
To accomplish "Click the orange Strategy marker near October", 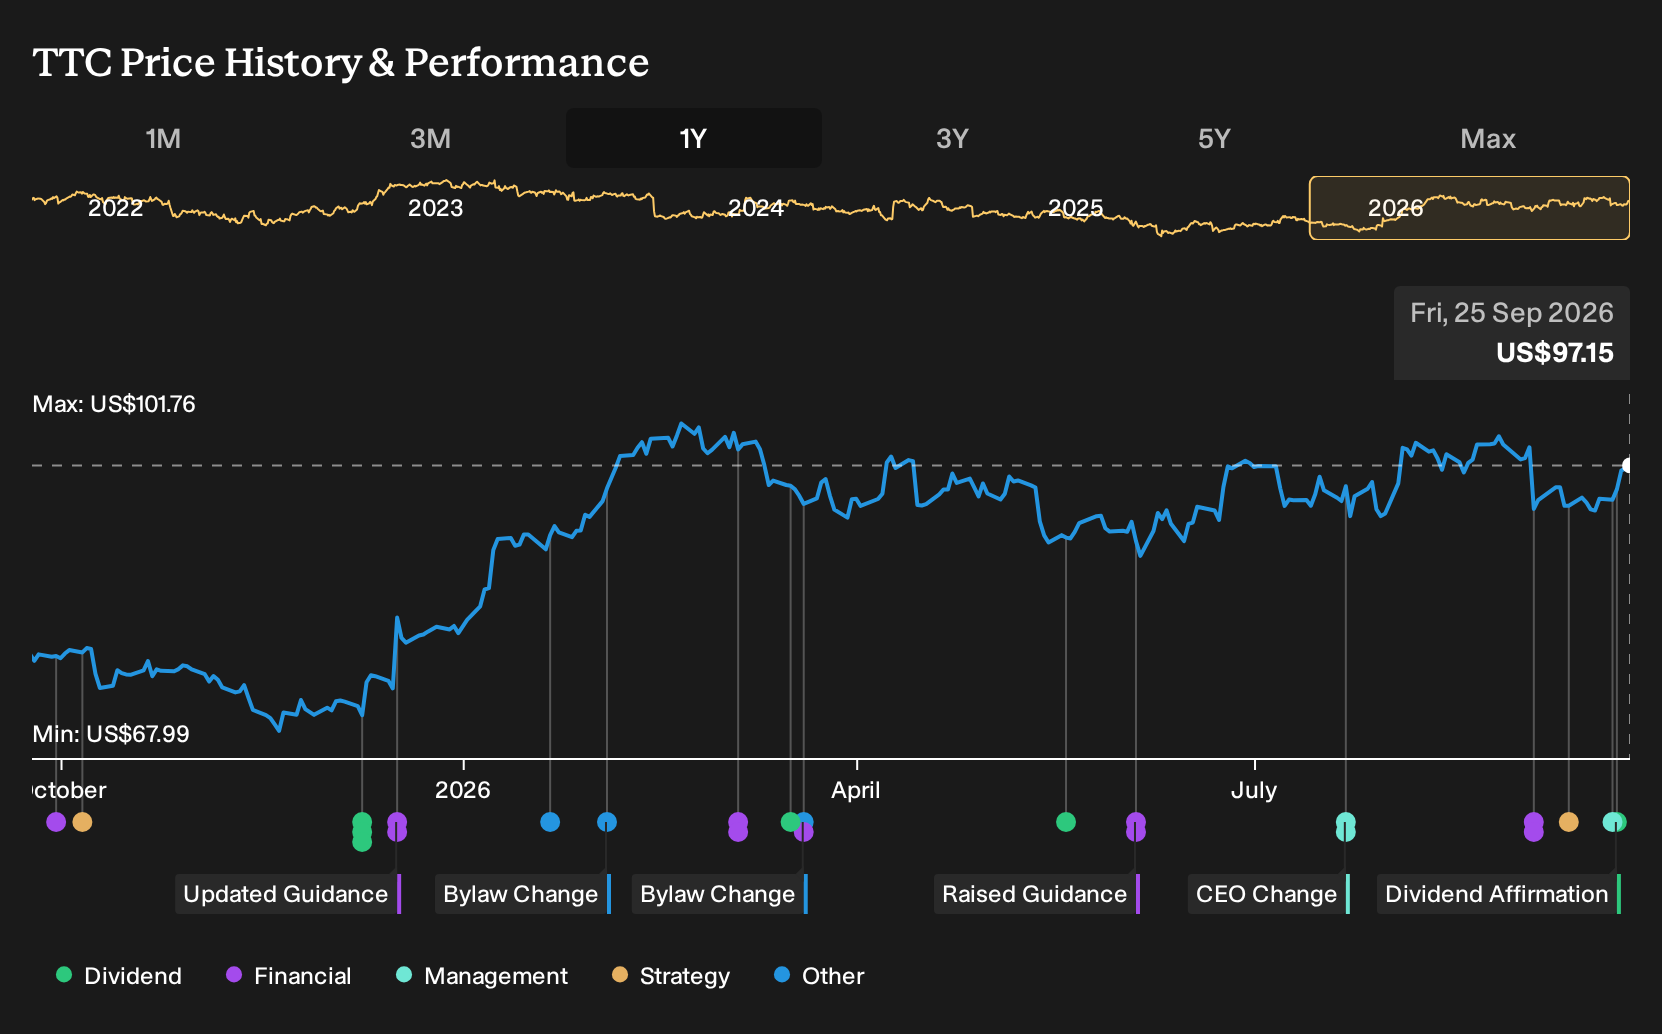I will pyautogui.click(x=82, y=822).
